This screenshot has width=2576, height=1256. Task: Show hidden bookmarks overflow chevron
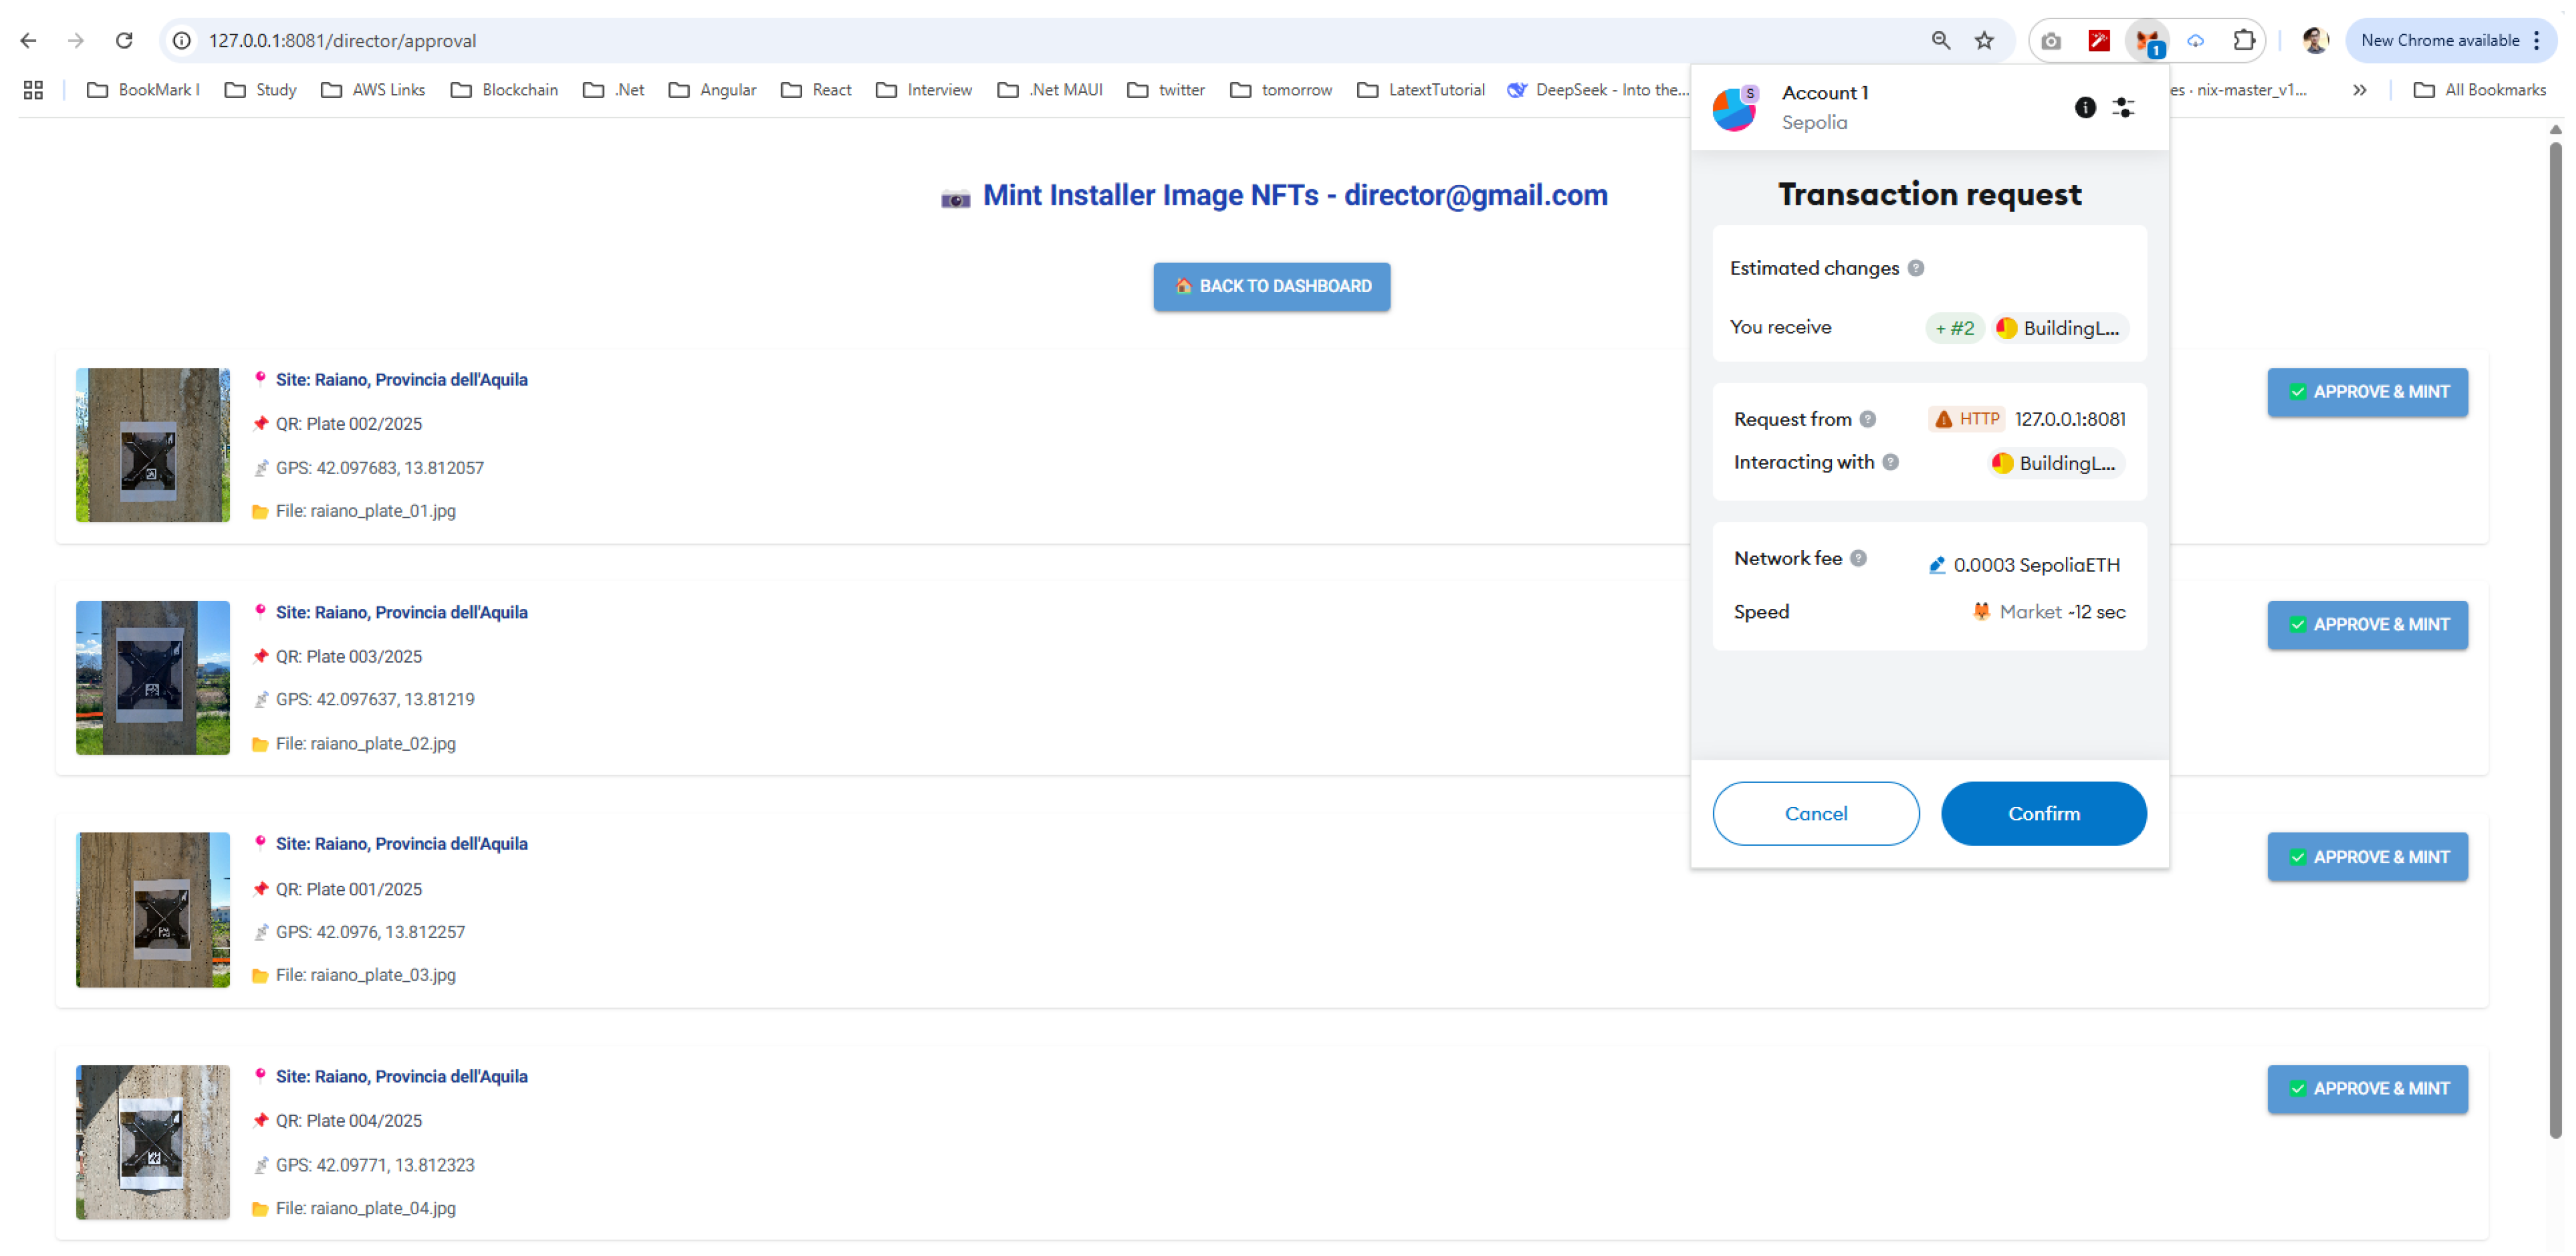click(x=2360, y=90)
